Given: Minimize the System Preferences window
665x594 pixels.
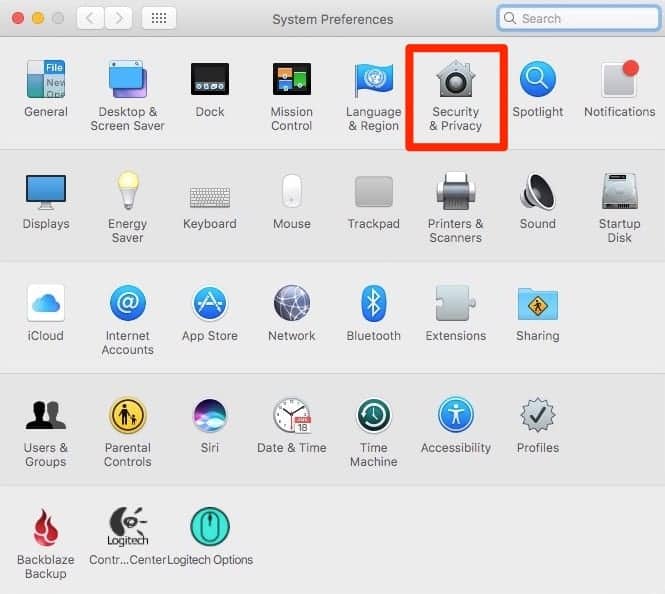Looking at the screenshot, I should coord(38,18).
